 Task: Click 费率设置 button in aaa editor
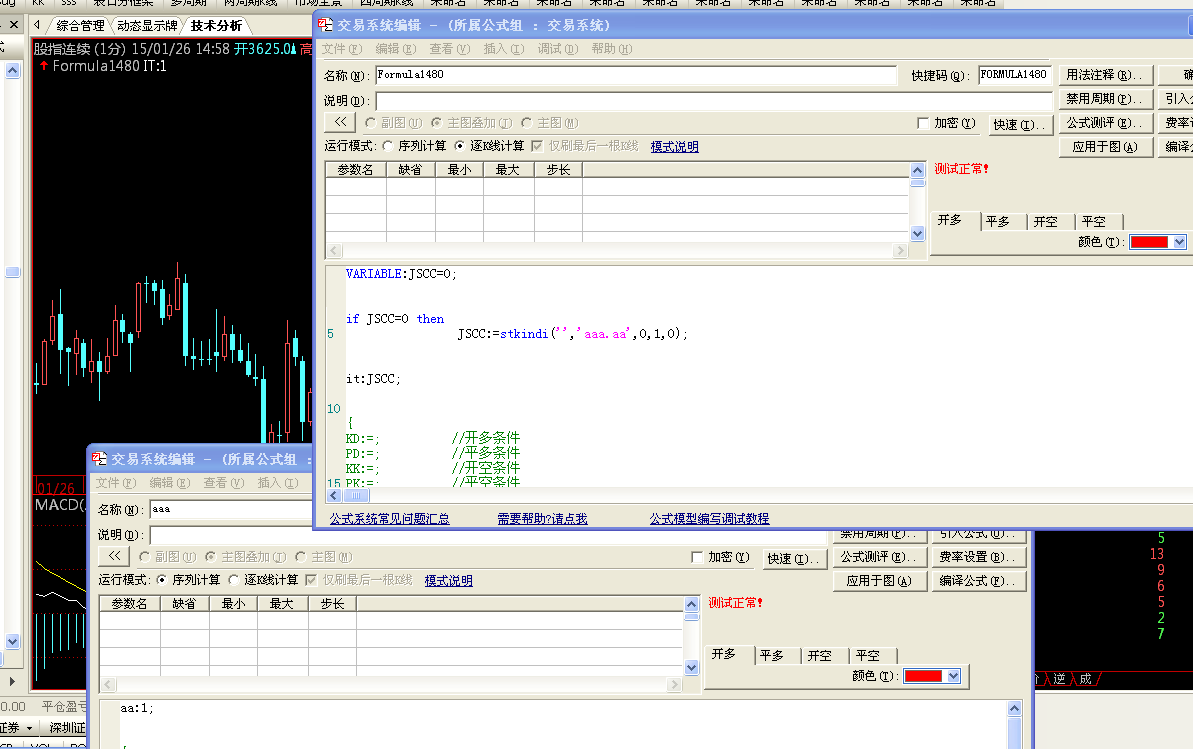pos(978,557)
